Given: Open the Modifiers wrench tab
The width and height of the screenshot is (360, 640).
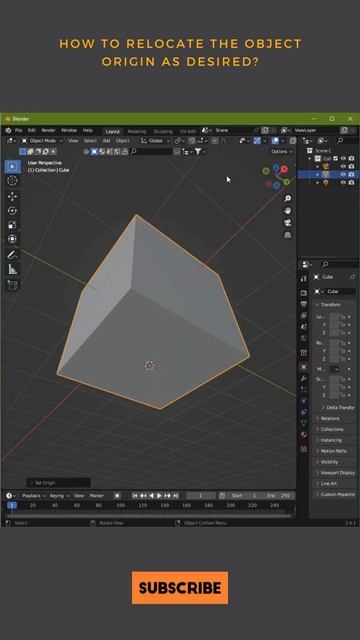Looking at the screenshot, I should (304, 378).
